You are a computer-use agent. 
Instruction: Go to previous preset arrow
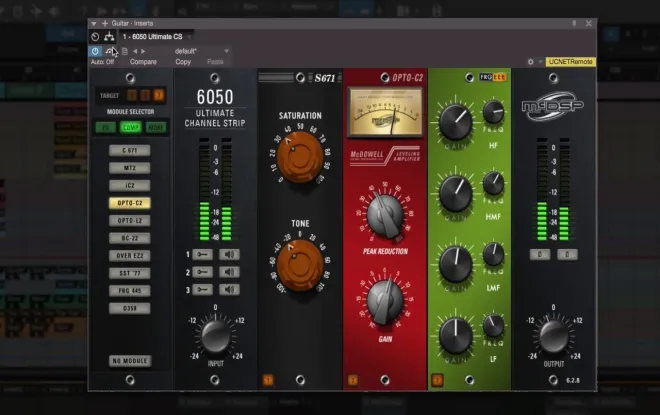[x=135, y=51]
